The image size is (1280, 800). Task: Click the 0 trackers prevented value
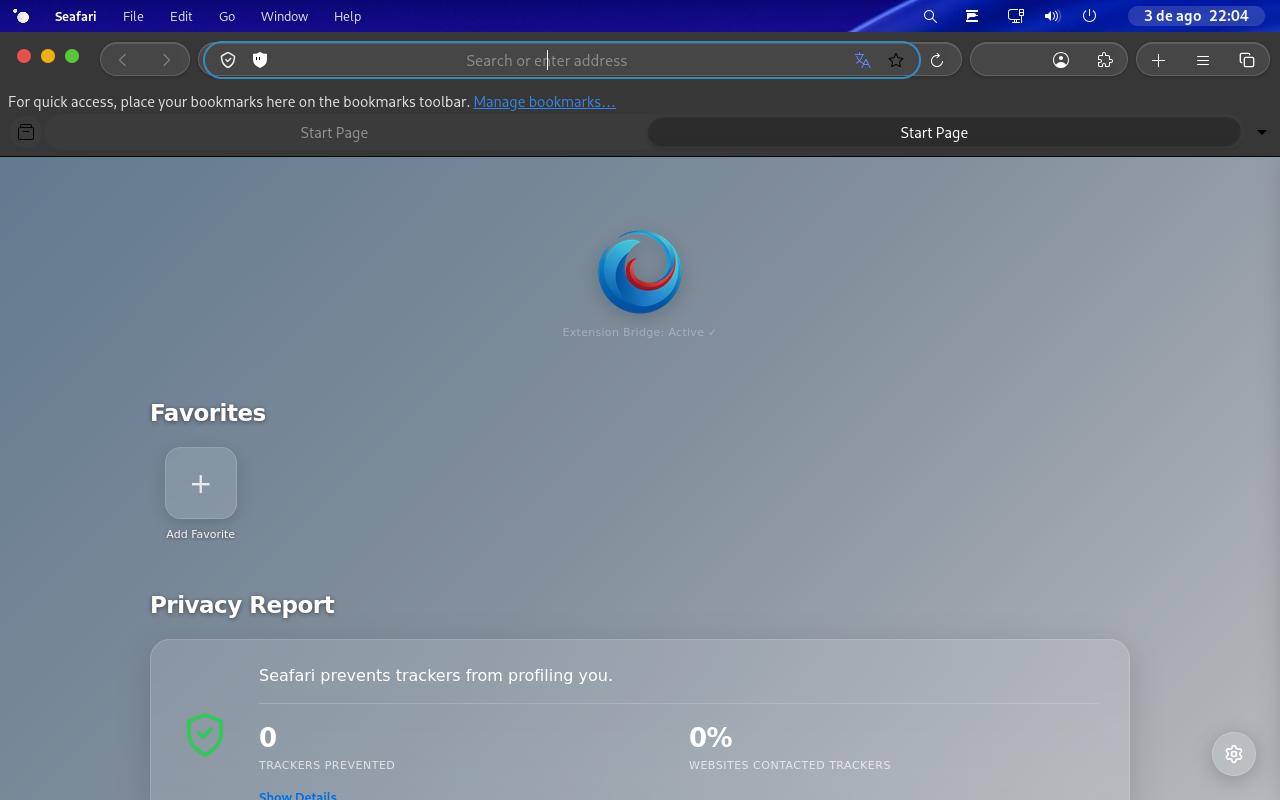coord(268,737)
